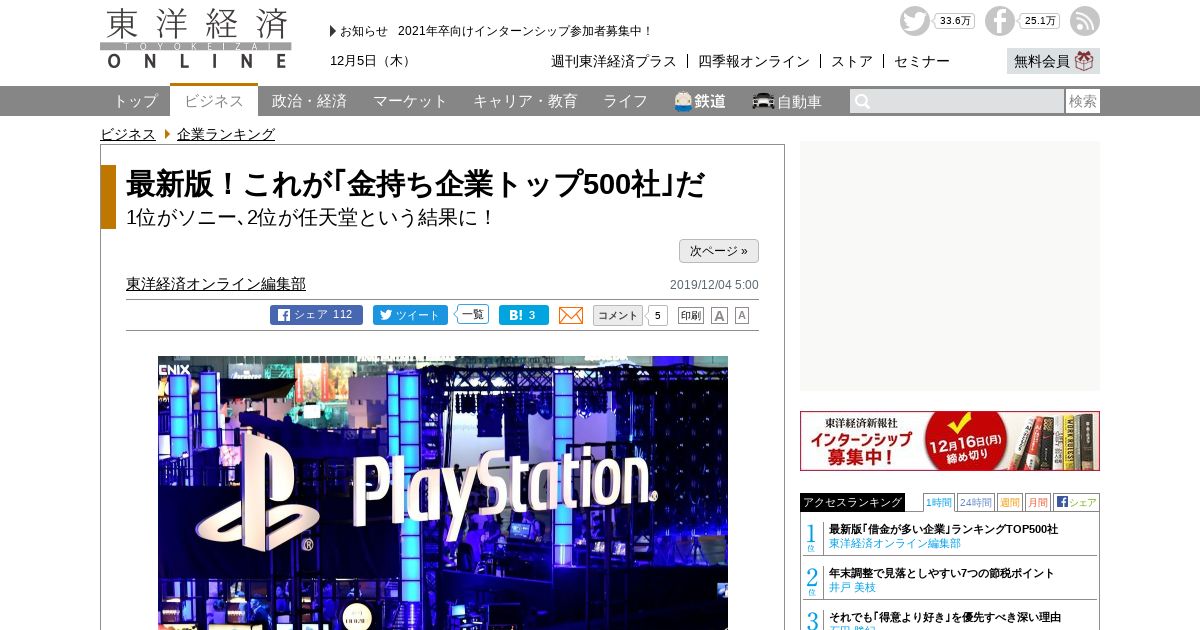Open the ビジネス nav tab
The width and height of the screenshot is (1200, 630).
[214, 100]
